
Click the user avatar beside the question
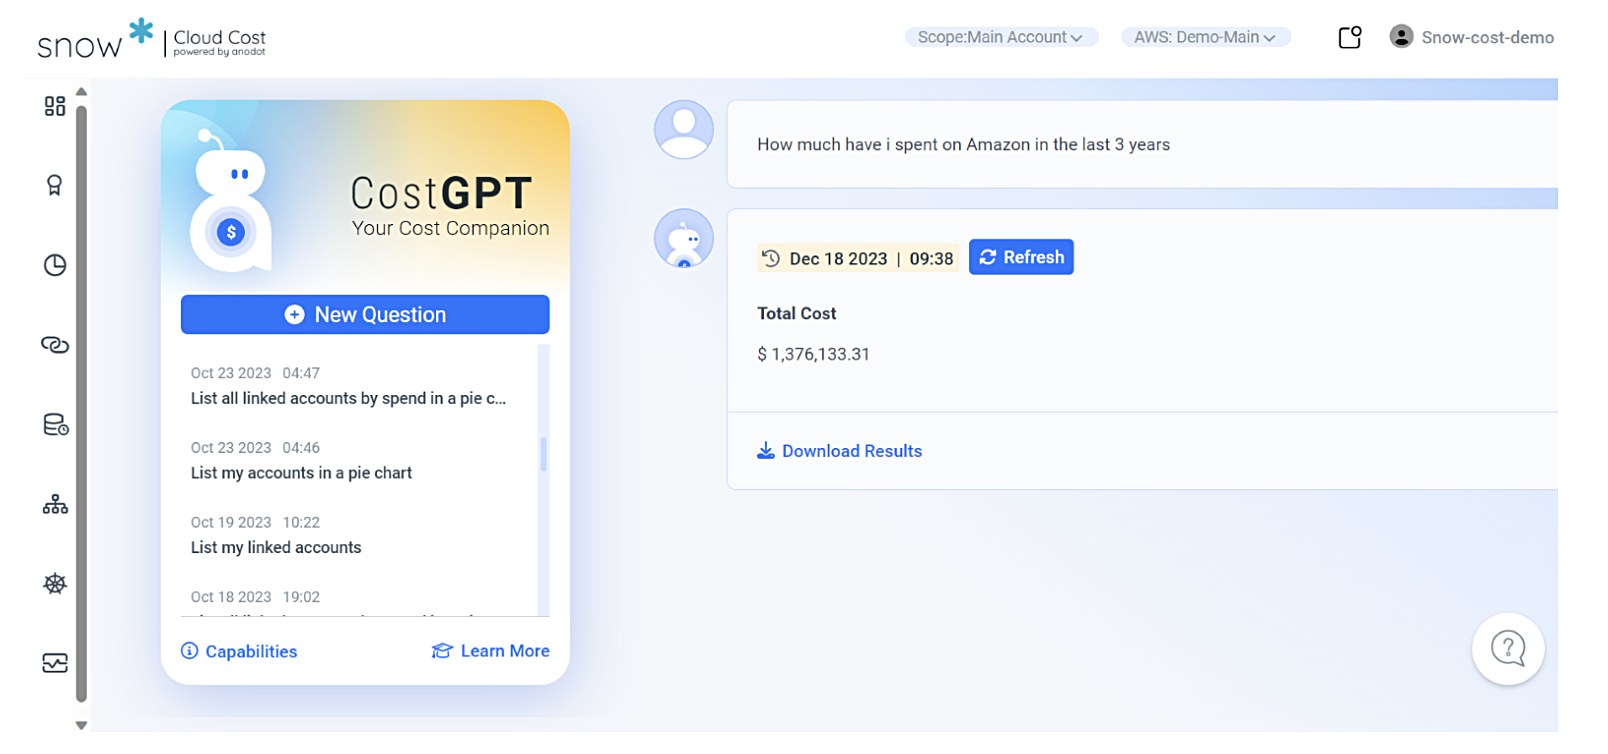pyautogui.click(x=684, y=129)
